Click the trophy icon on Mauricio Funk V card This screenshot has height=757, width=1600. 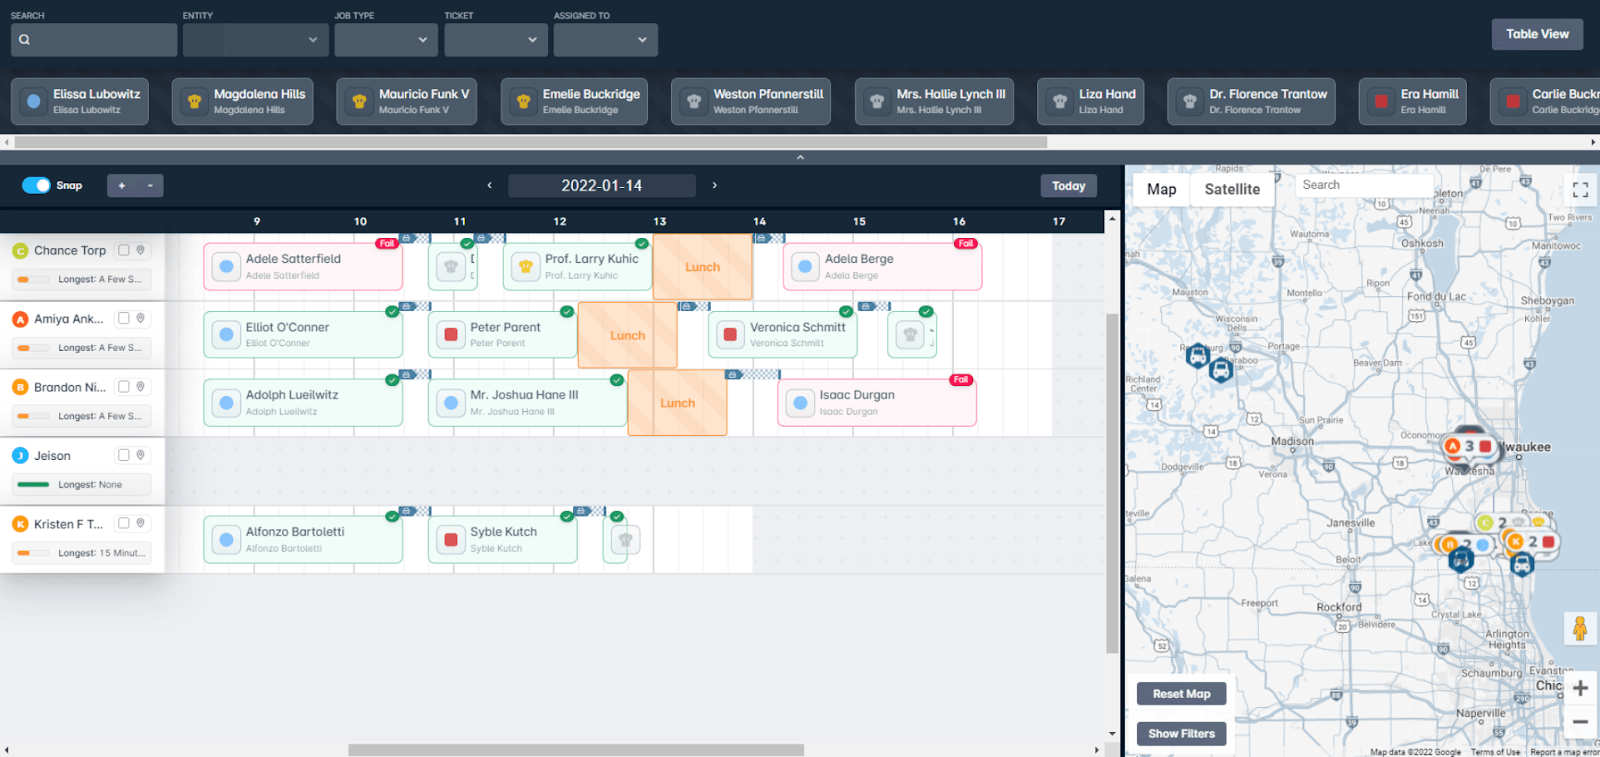359,101
